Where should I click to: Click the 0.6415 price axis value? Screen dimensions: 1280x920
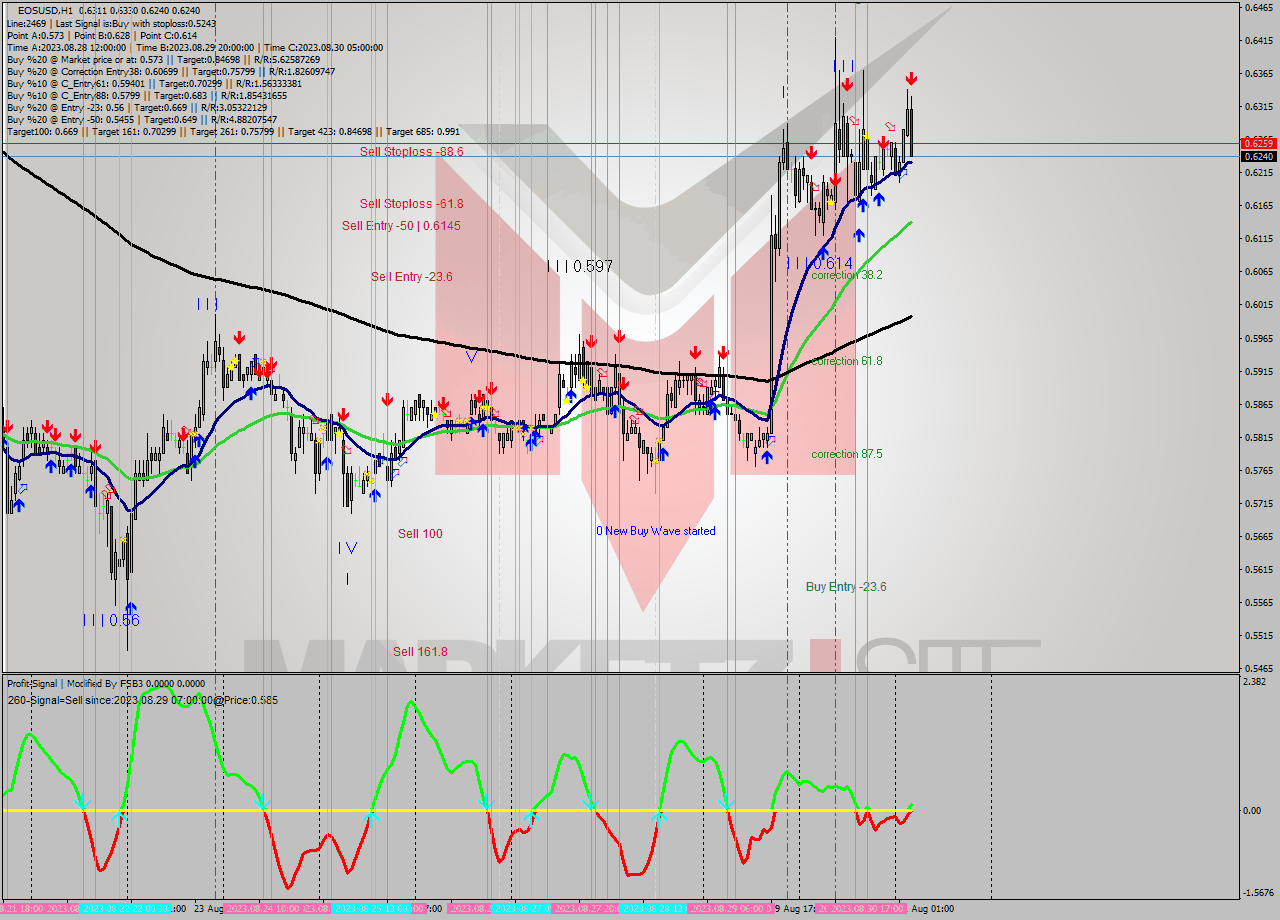[1259, 40]
